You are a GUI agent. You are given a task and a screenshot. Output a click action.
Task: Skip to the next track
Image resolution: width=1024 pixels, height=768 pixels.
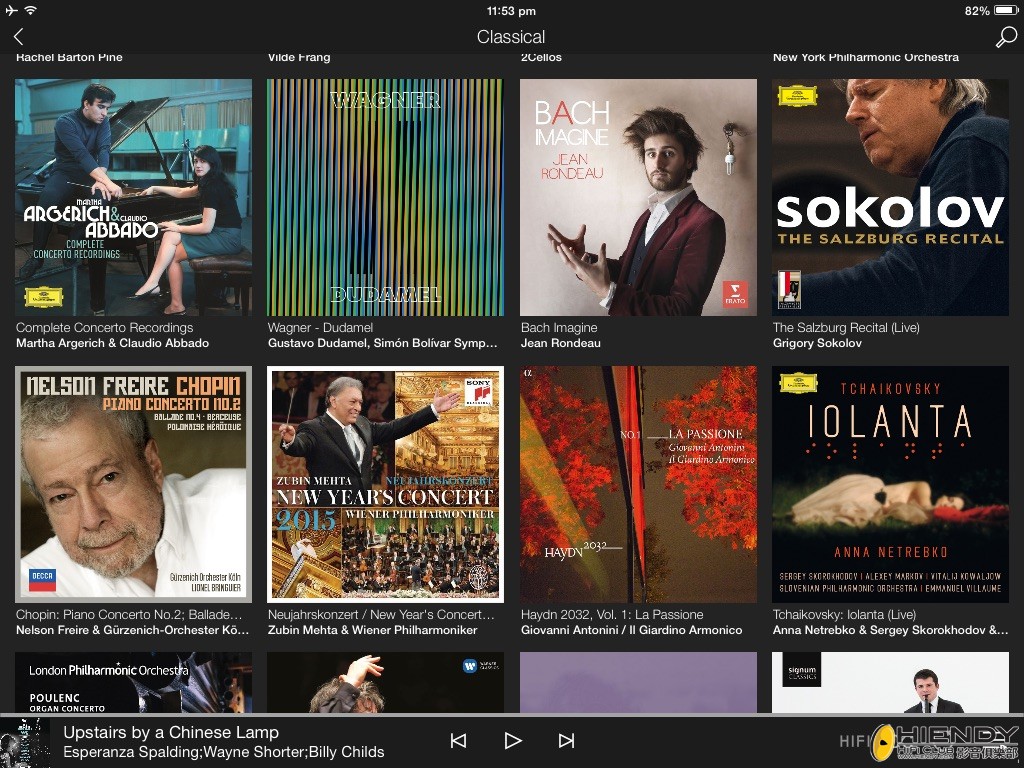point(566,741)
